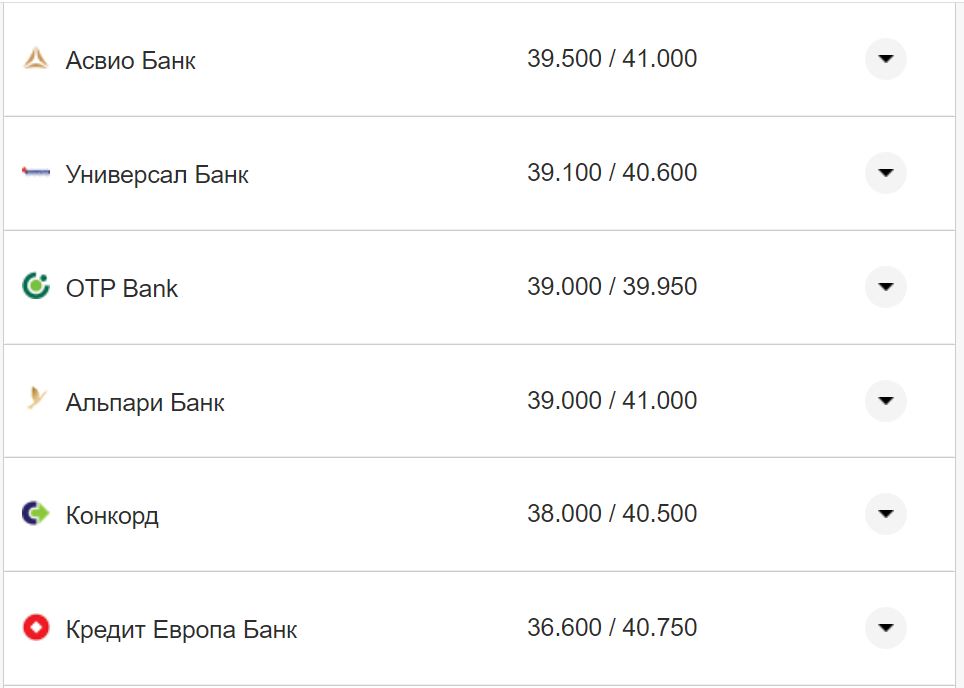Click the Конкорд logo icon

tap(36, 514)
